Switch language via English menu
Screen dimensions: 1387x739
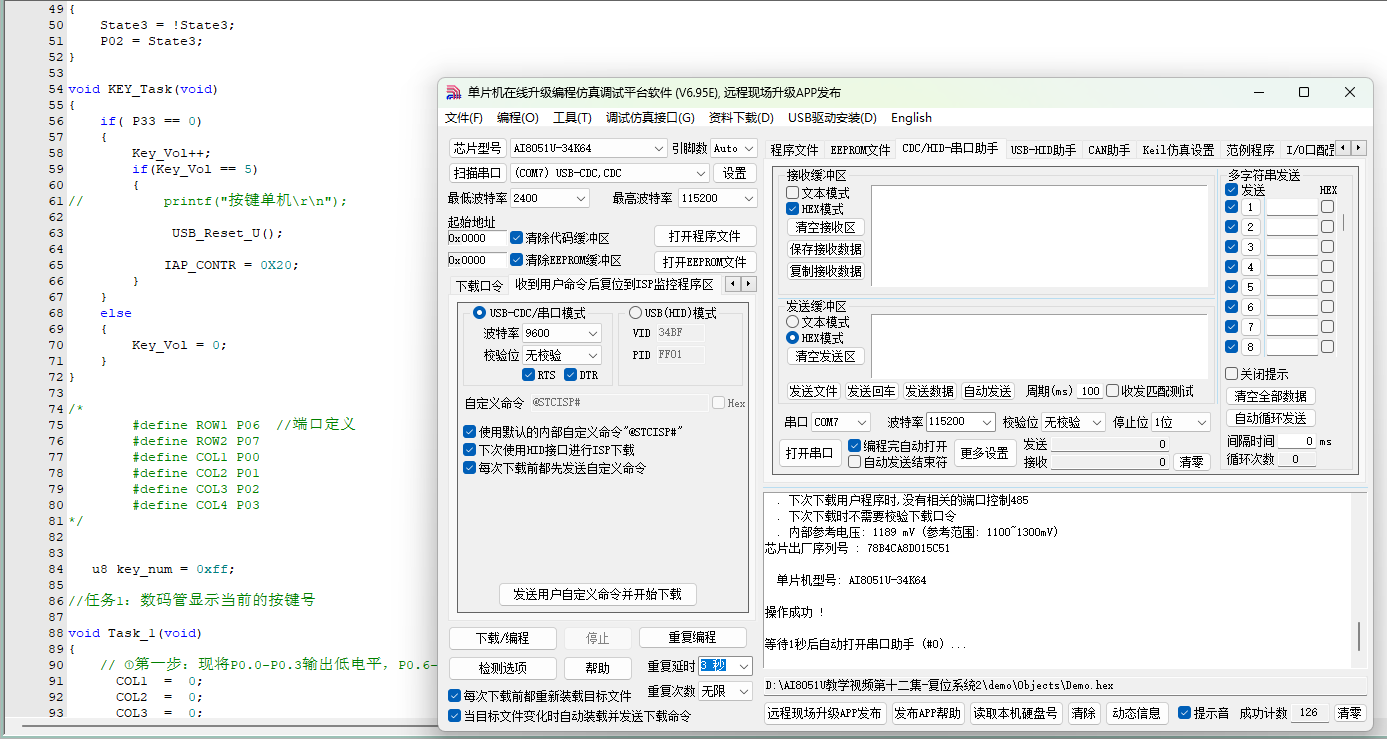tap(911, 118)
